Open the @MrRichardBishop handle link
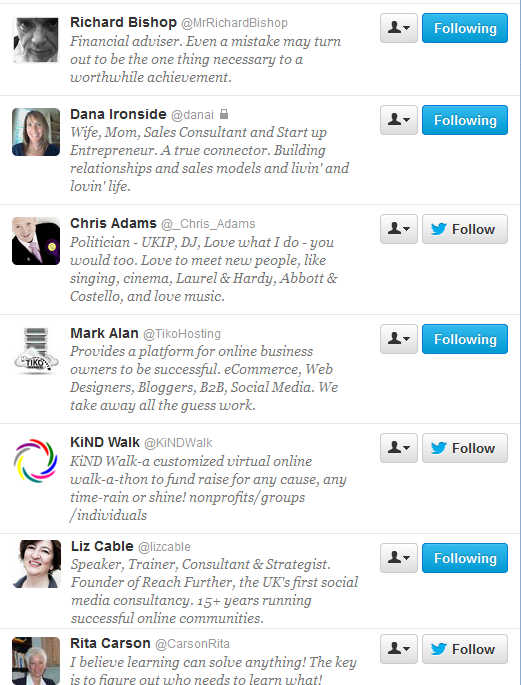The image size is (521, 685). pyautogui.click(x=235, y=23)
